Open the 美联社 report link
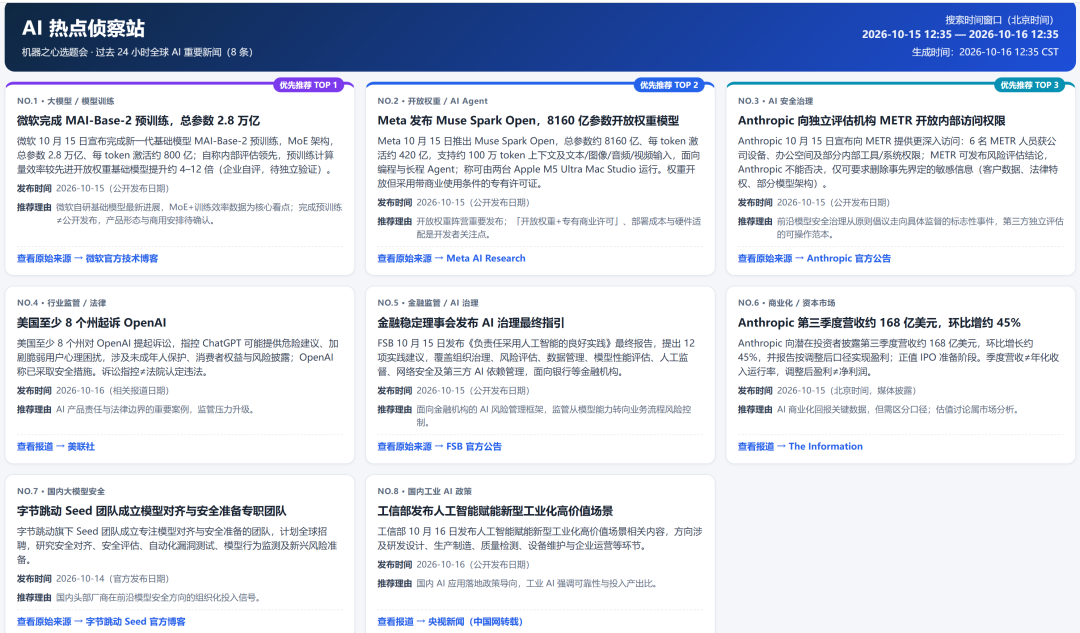This screenshot has width=1080, height=633. click(56, 446)
